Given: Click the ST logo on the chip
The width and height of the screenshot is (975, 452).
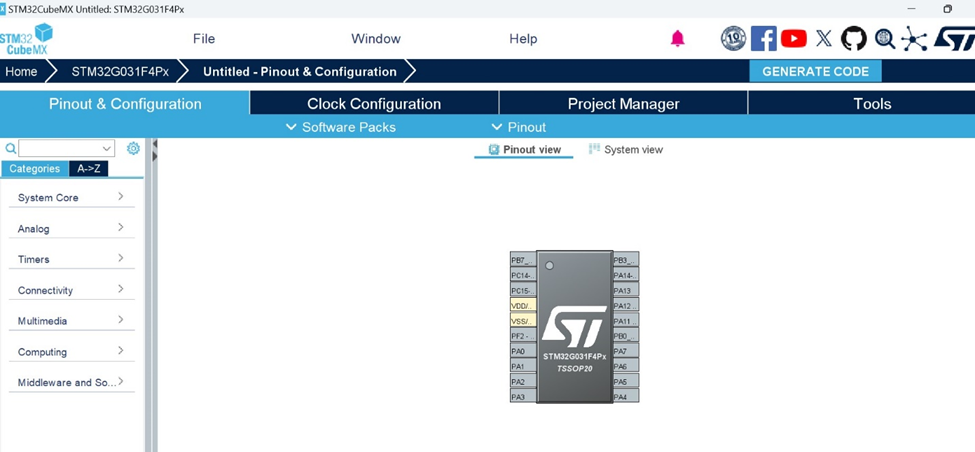Looking at the screenshot, I should click(x=574, y=326).
